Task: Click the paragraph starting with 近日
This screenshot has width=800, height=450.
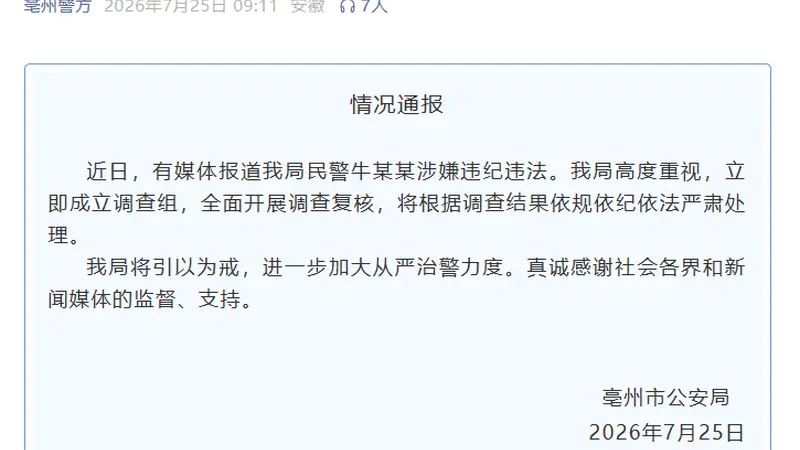Action: pos(397,203)
